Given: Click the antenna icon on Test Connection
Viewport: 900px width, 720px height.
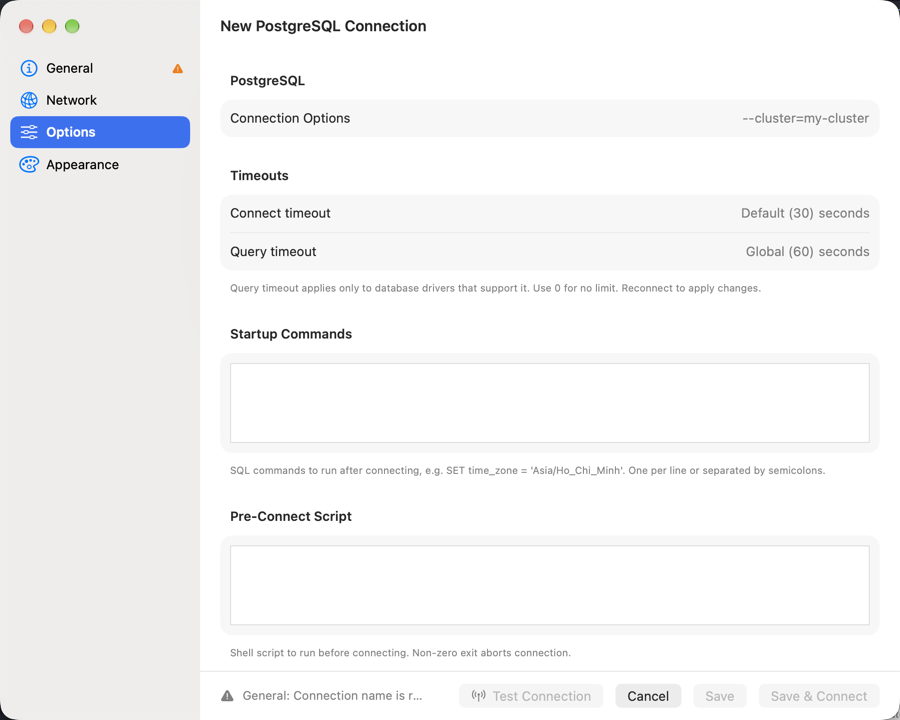Looking at the screenshot, I should point(479,696).
